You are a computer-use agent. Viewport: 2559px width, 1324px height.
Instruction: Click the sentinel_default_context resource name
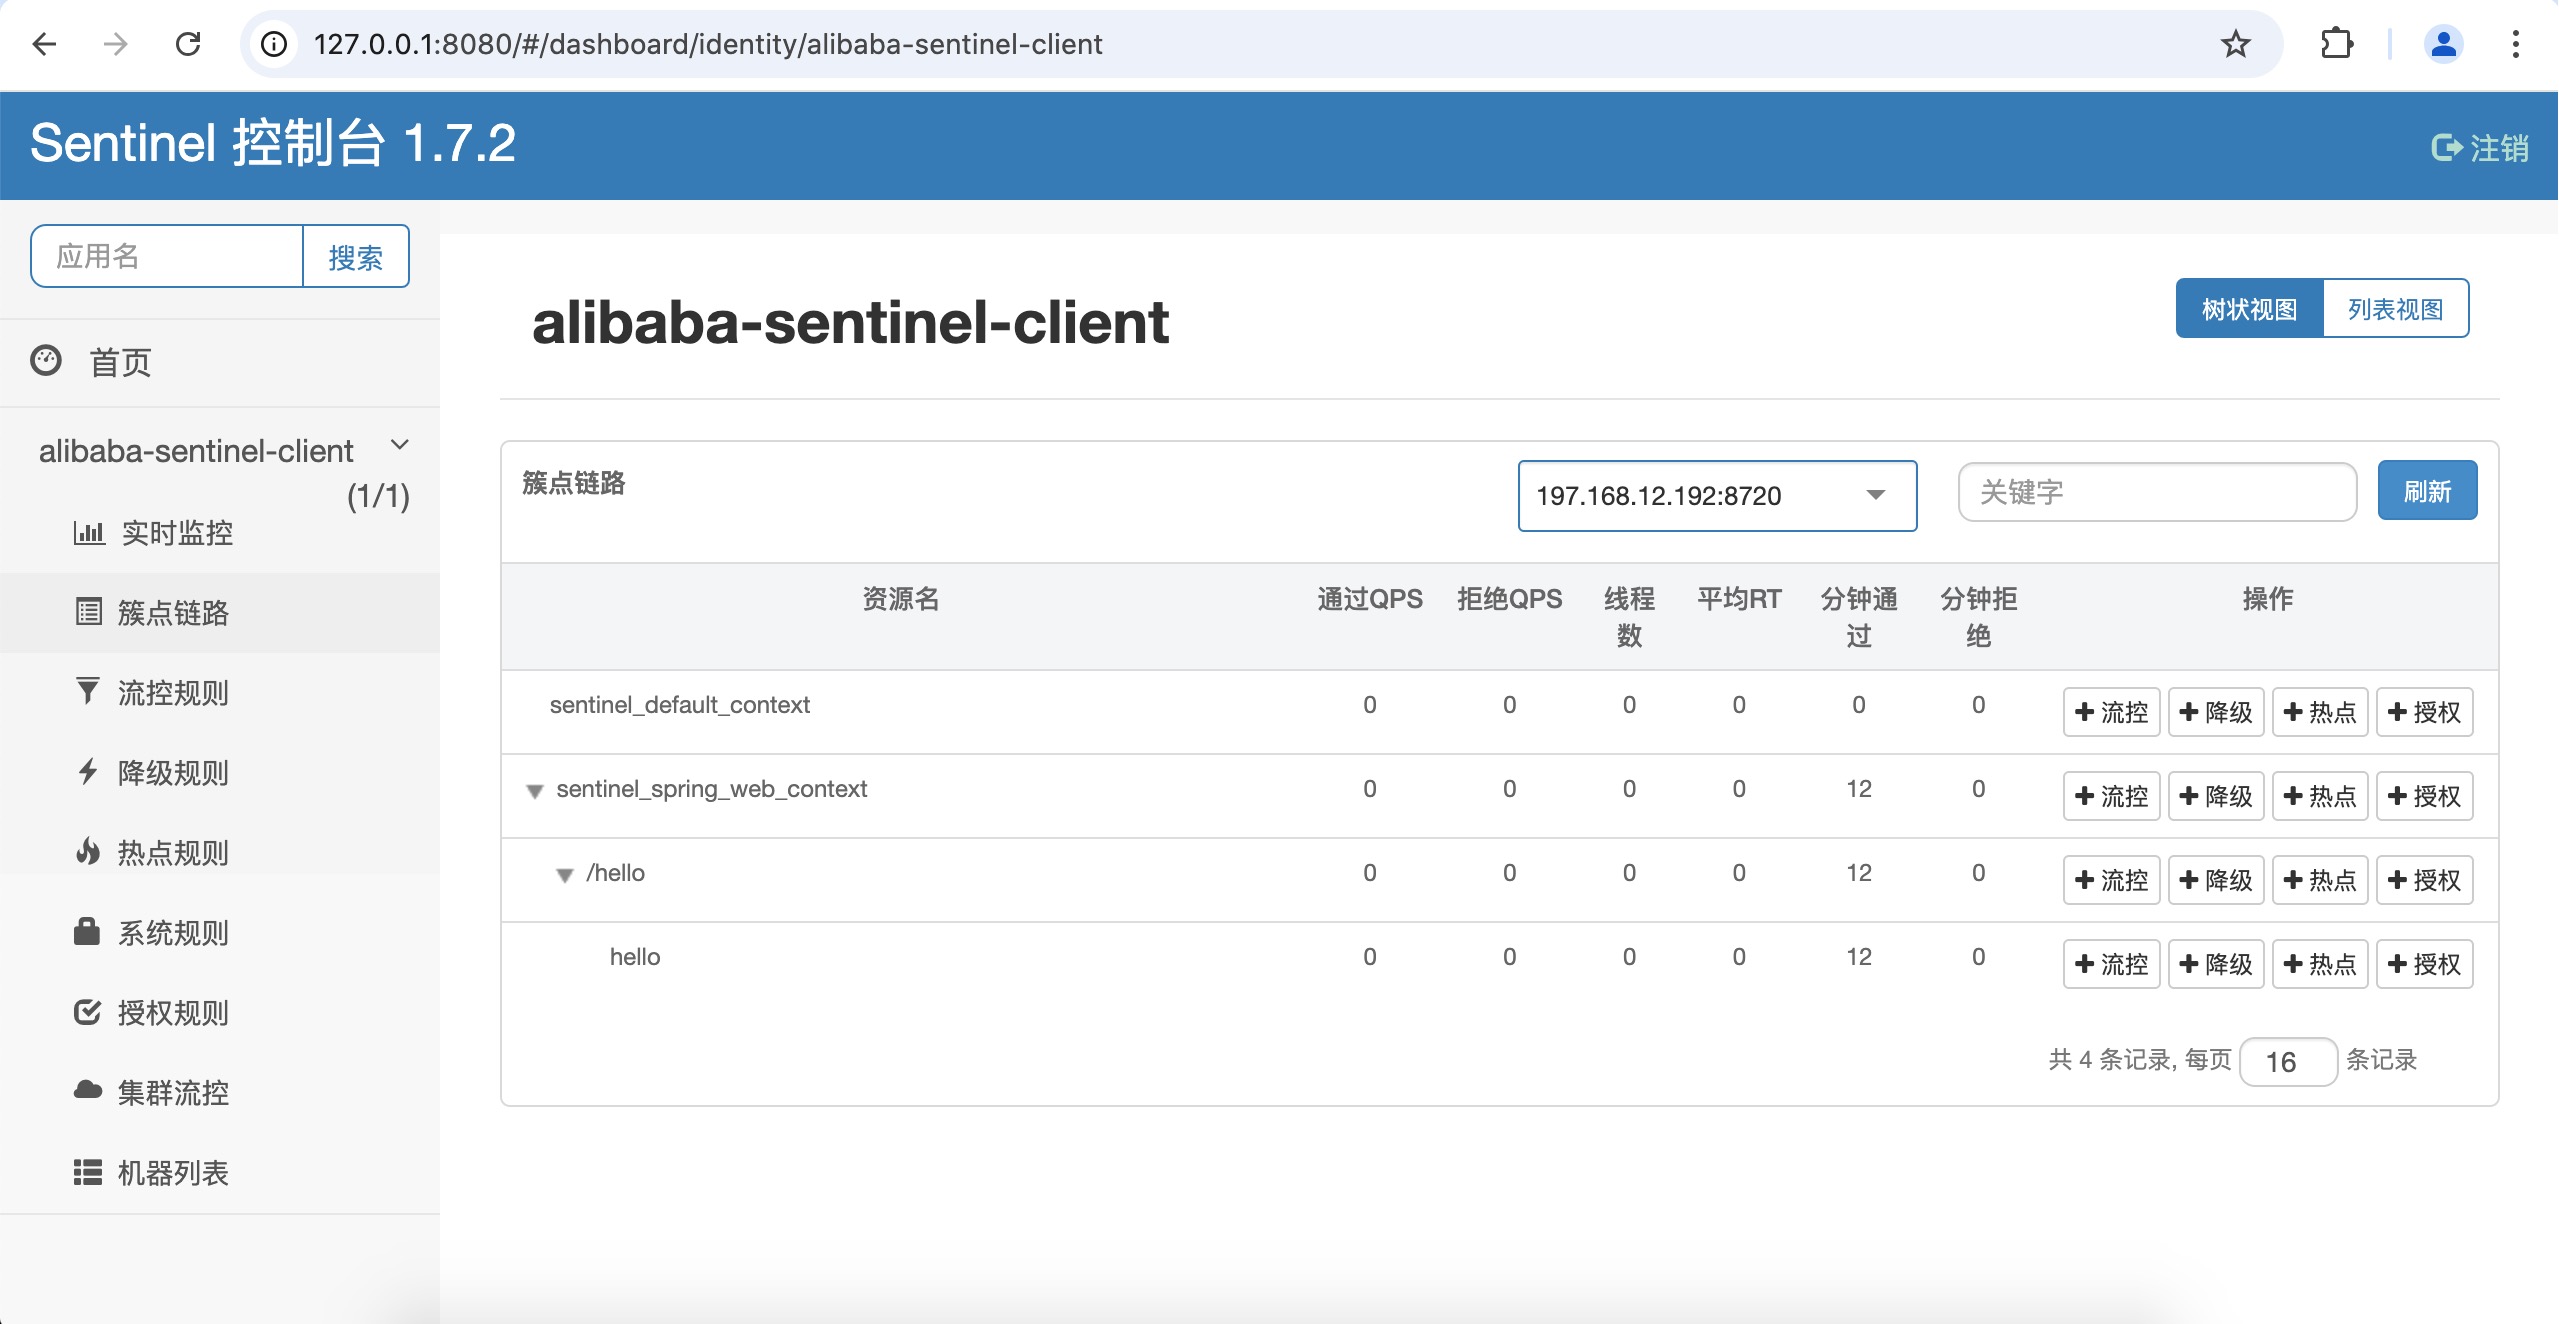tap(680, 705)
